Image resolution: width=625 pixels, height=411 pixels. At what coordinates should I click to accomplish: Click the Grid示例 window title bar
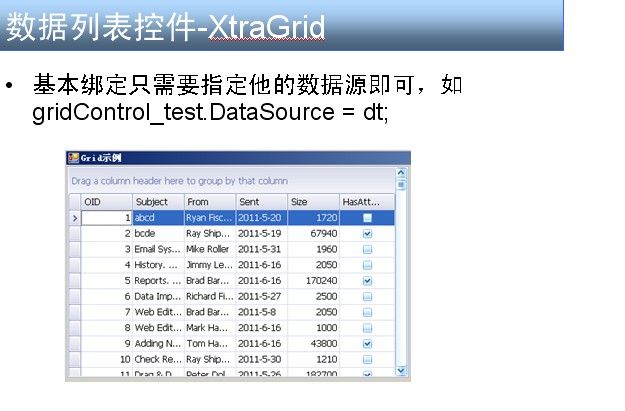coord(238,158)
